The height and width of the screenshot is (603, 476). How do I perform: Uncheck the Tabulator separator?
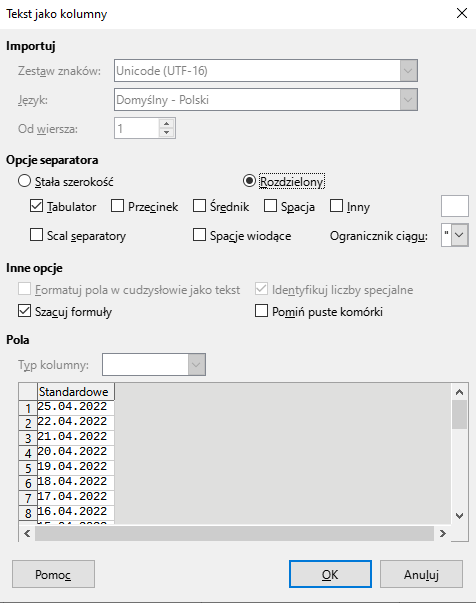click(36, 206)
